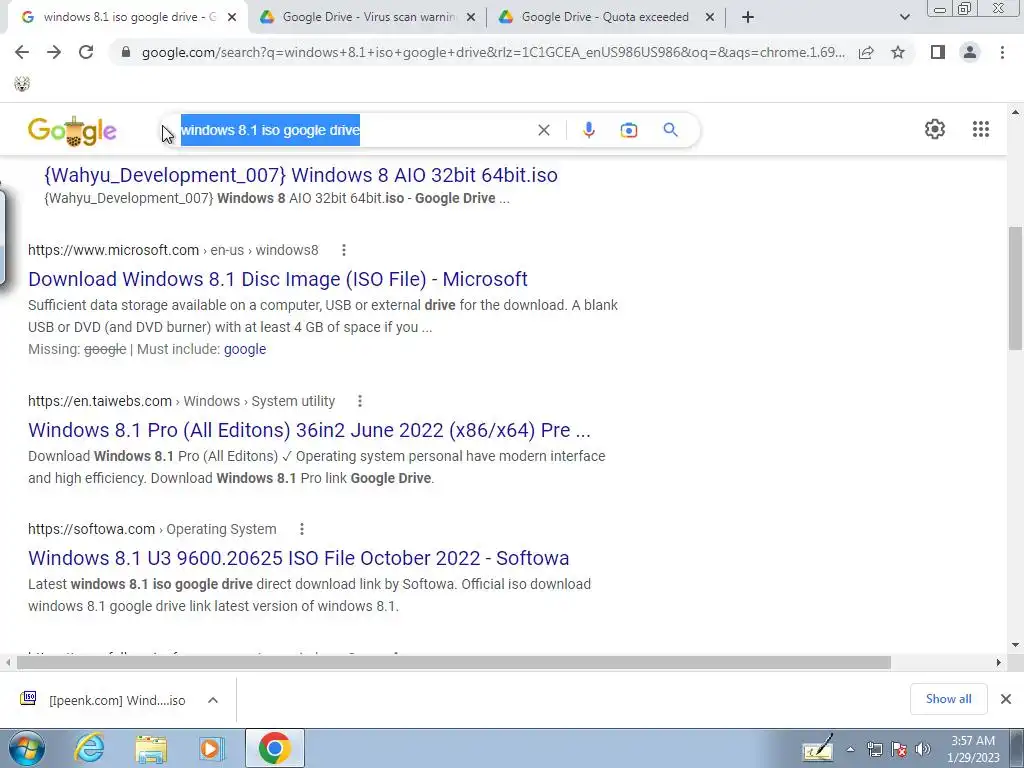This screenshot has width=1024, height=768.
Task: Open the Wahyu_Development Windows 8 AIO link
Action: [x=300, y=175]
